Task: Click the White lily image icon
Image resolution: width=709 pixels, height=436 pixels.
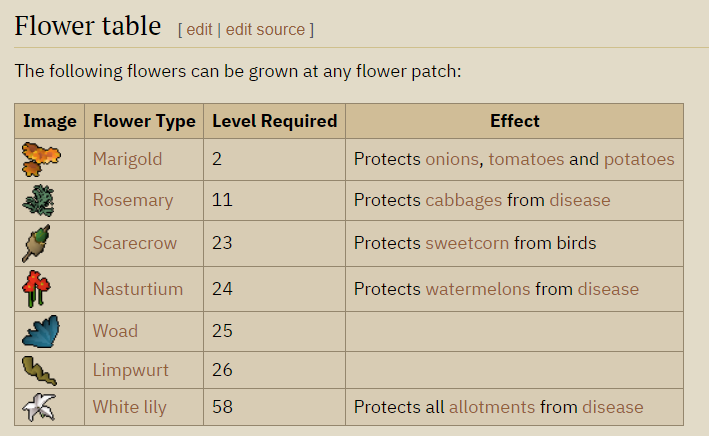Action: click(39, 407)
